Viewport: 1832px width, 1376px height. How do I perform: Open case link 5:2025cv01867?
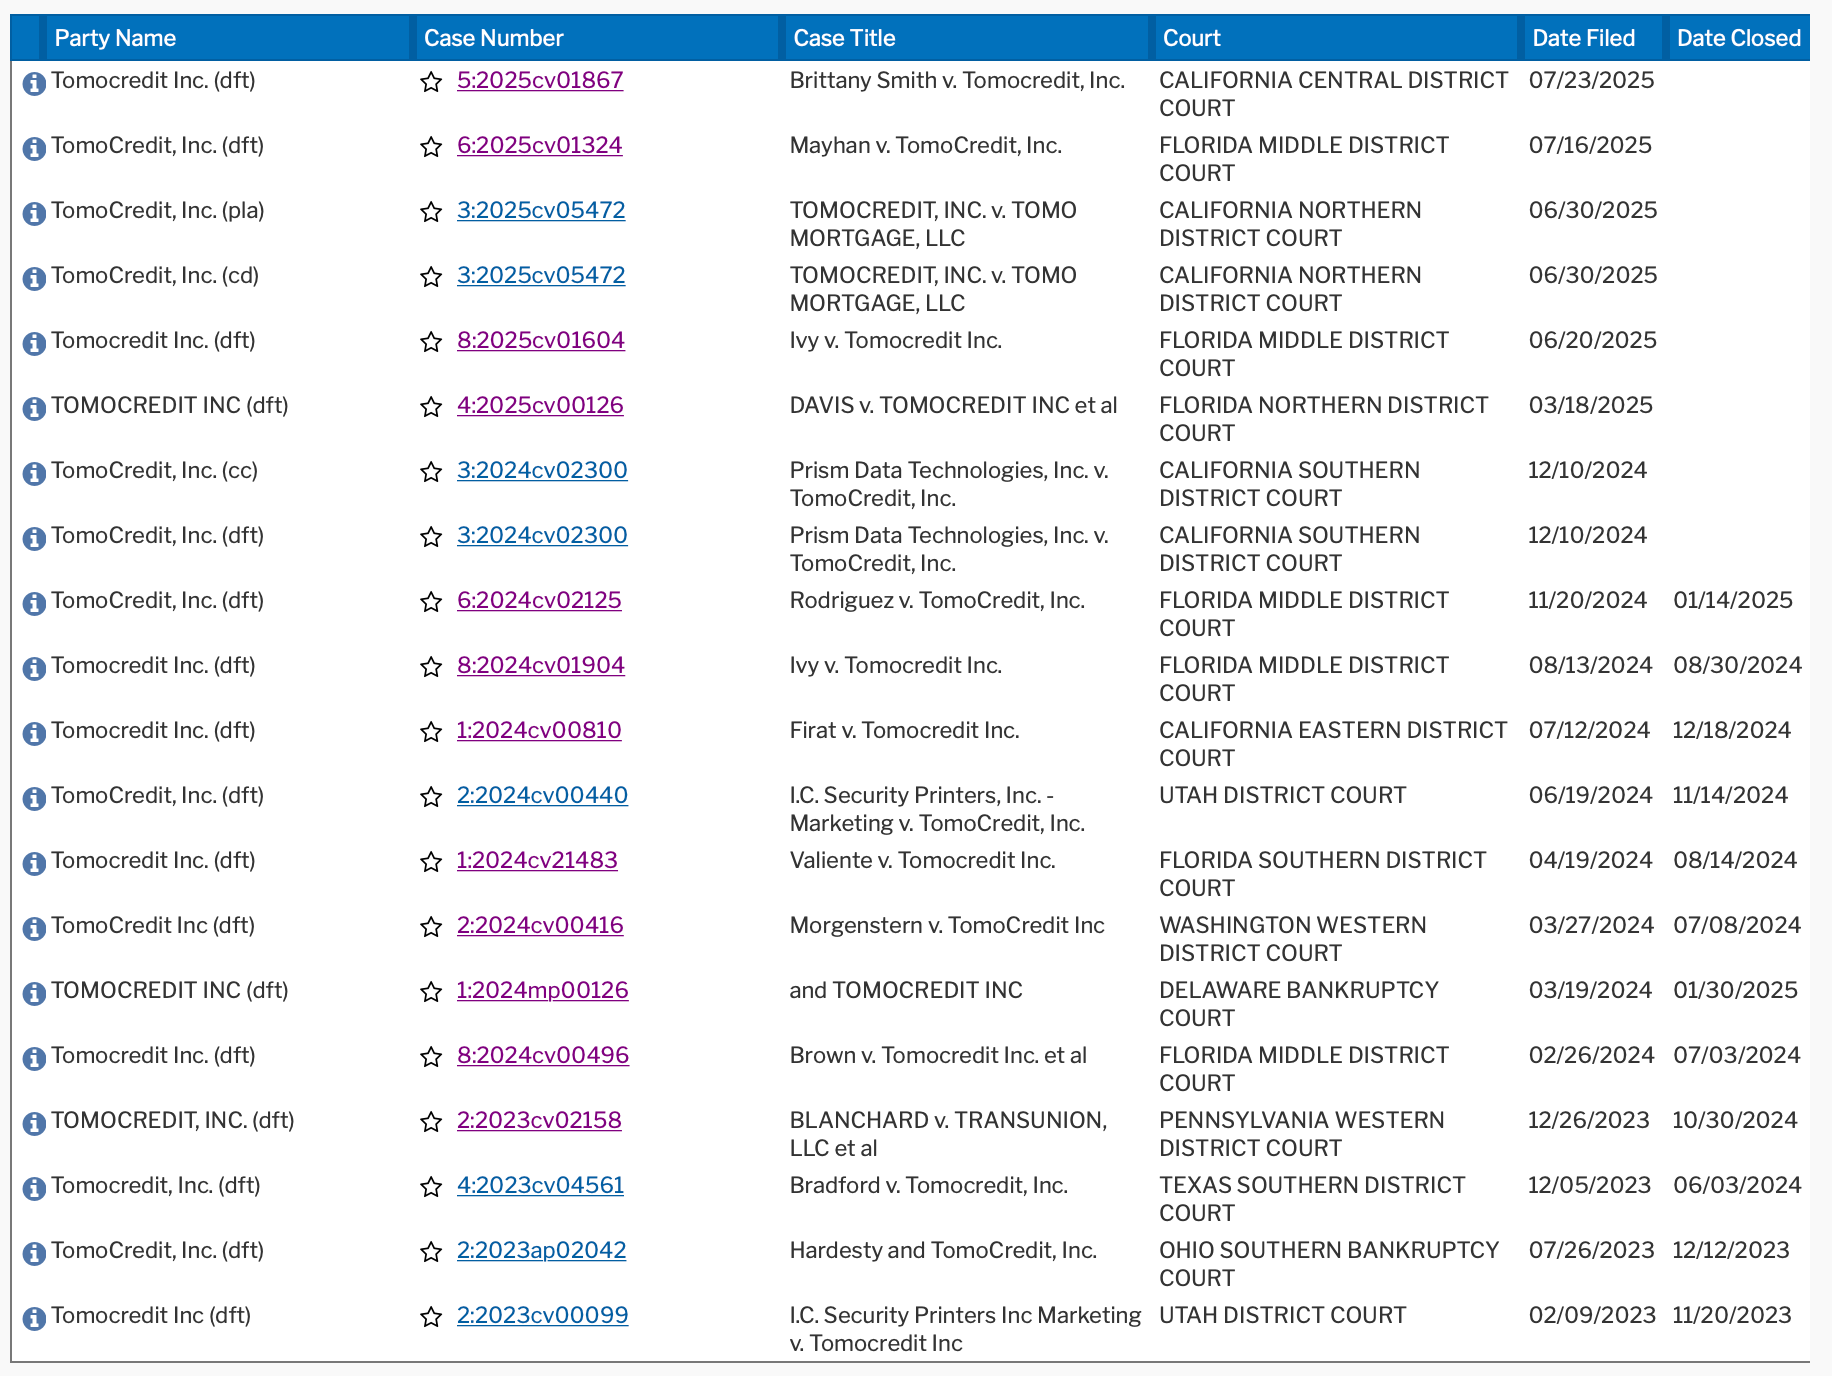[540, 80]
